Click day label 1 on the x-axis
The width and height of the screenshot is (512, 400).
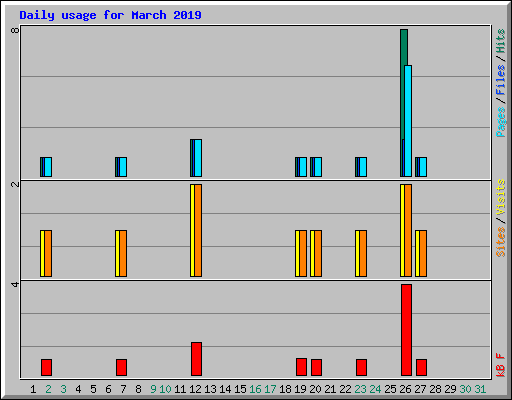coord(33,389)
